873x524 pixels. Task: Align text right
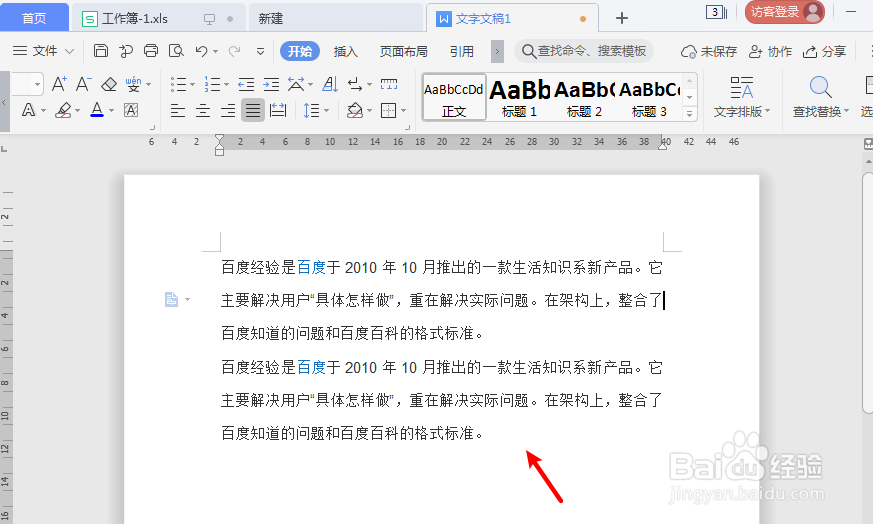click(228, 111)
